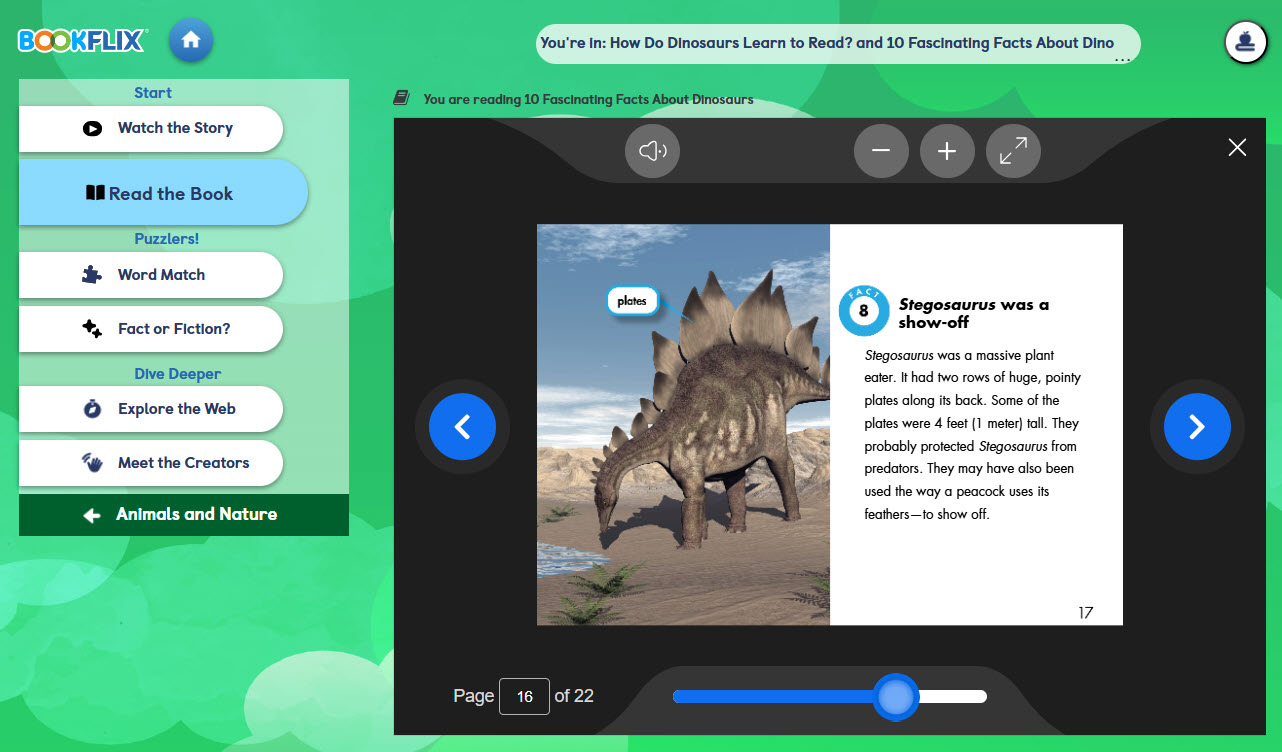1282x752 pixels.
Task: Select Read the Book
Action: (x=163, y=193)
